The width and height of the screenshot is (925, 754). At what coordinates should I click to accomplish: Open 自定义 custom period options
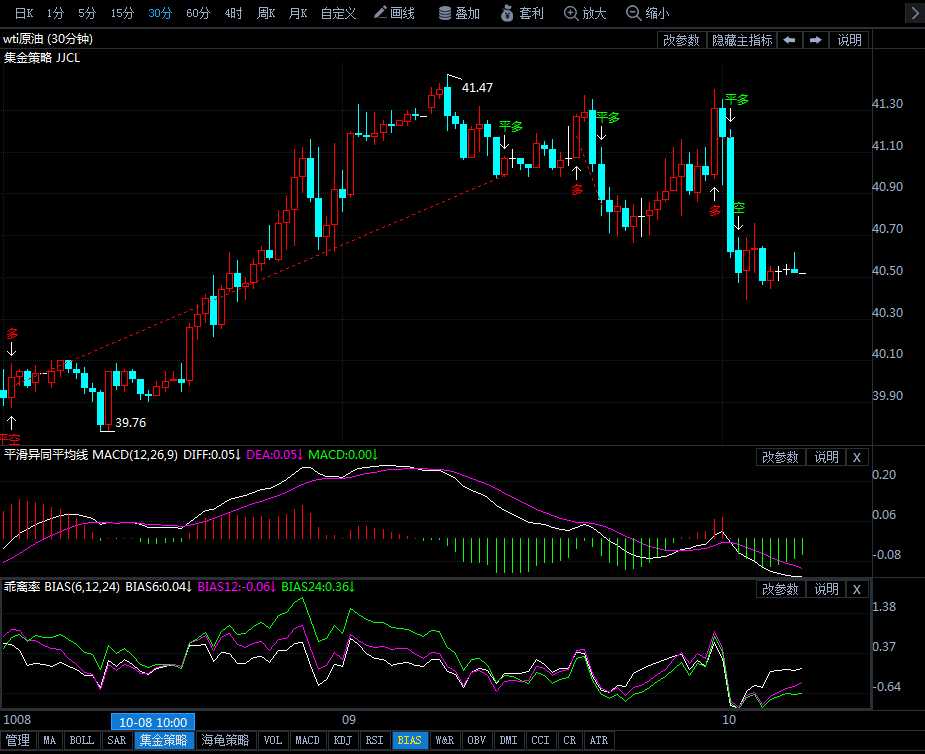(338, 13)
